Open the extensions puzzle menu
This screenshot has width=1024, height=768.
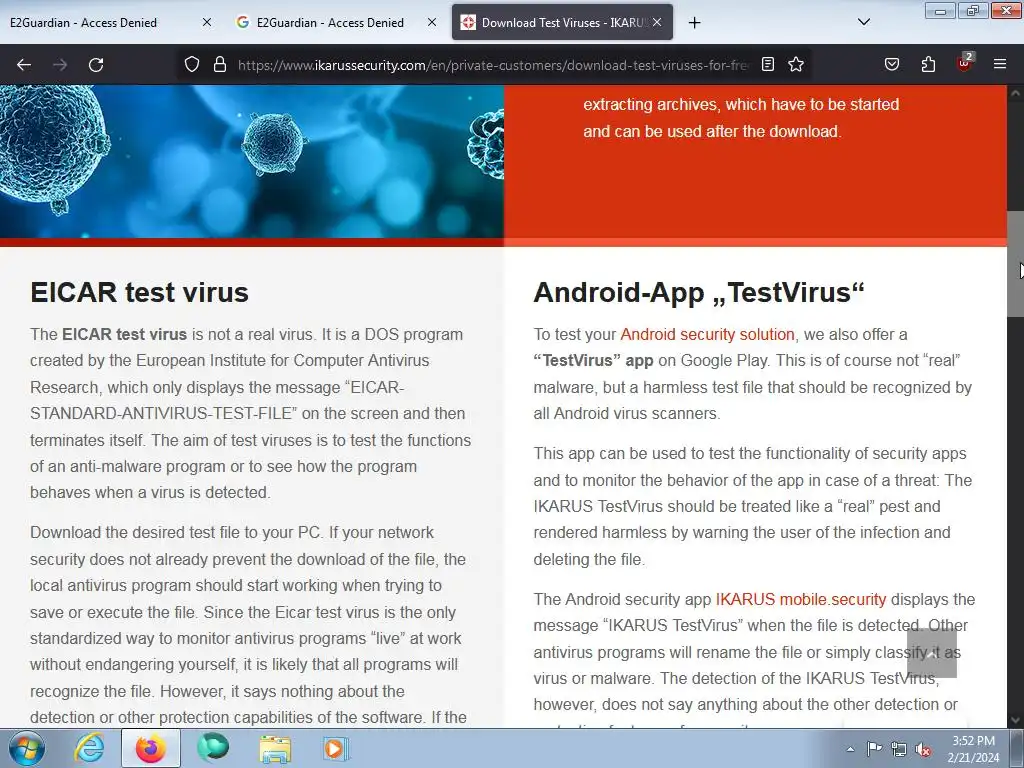[x=928, y=64]
